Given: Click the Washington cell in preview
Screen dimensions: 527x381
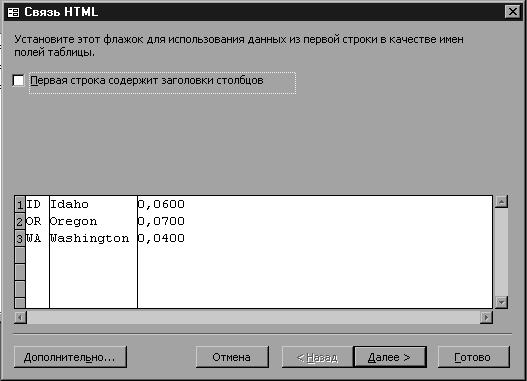Looking at the screenshot, I should coord(93,238).
